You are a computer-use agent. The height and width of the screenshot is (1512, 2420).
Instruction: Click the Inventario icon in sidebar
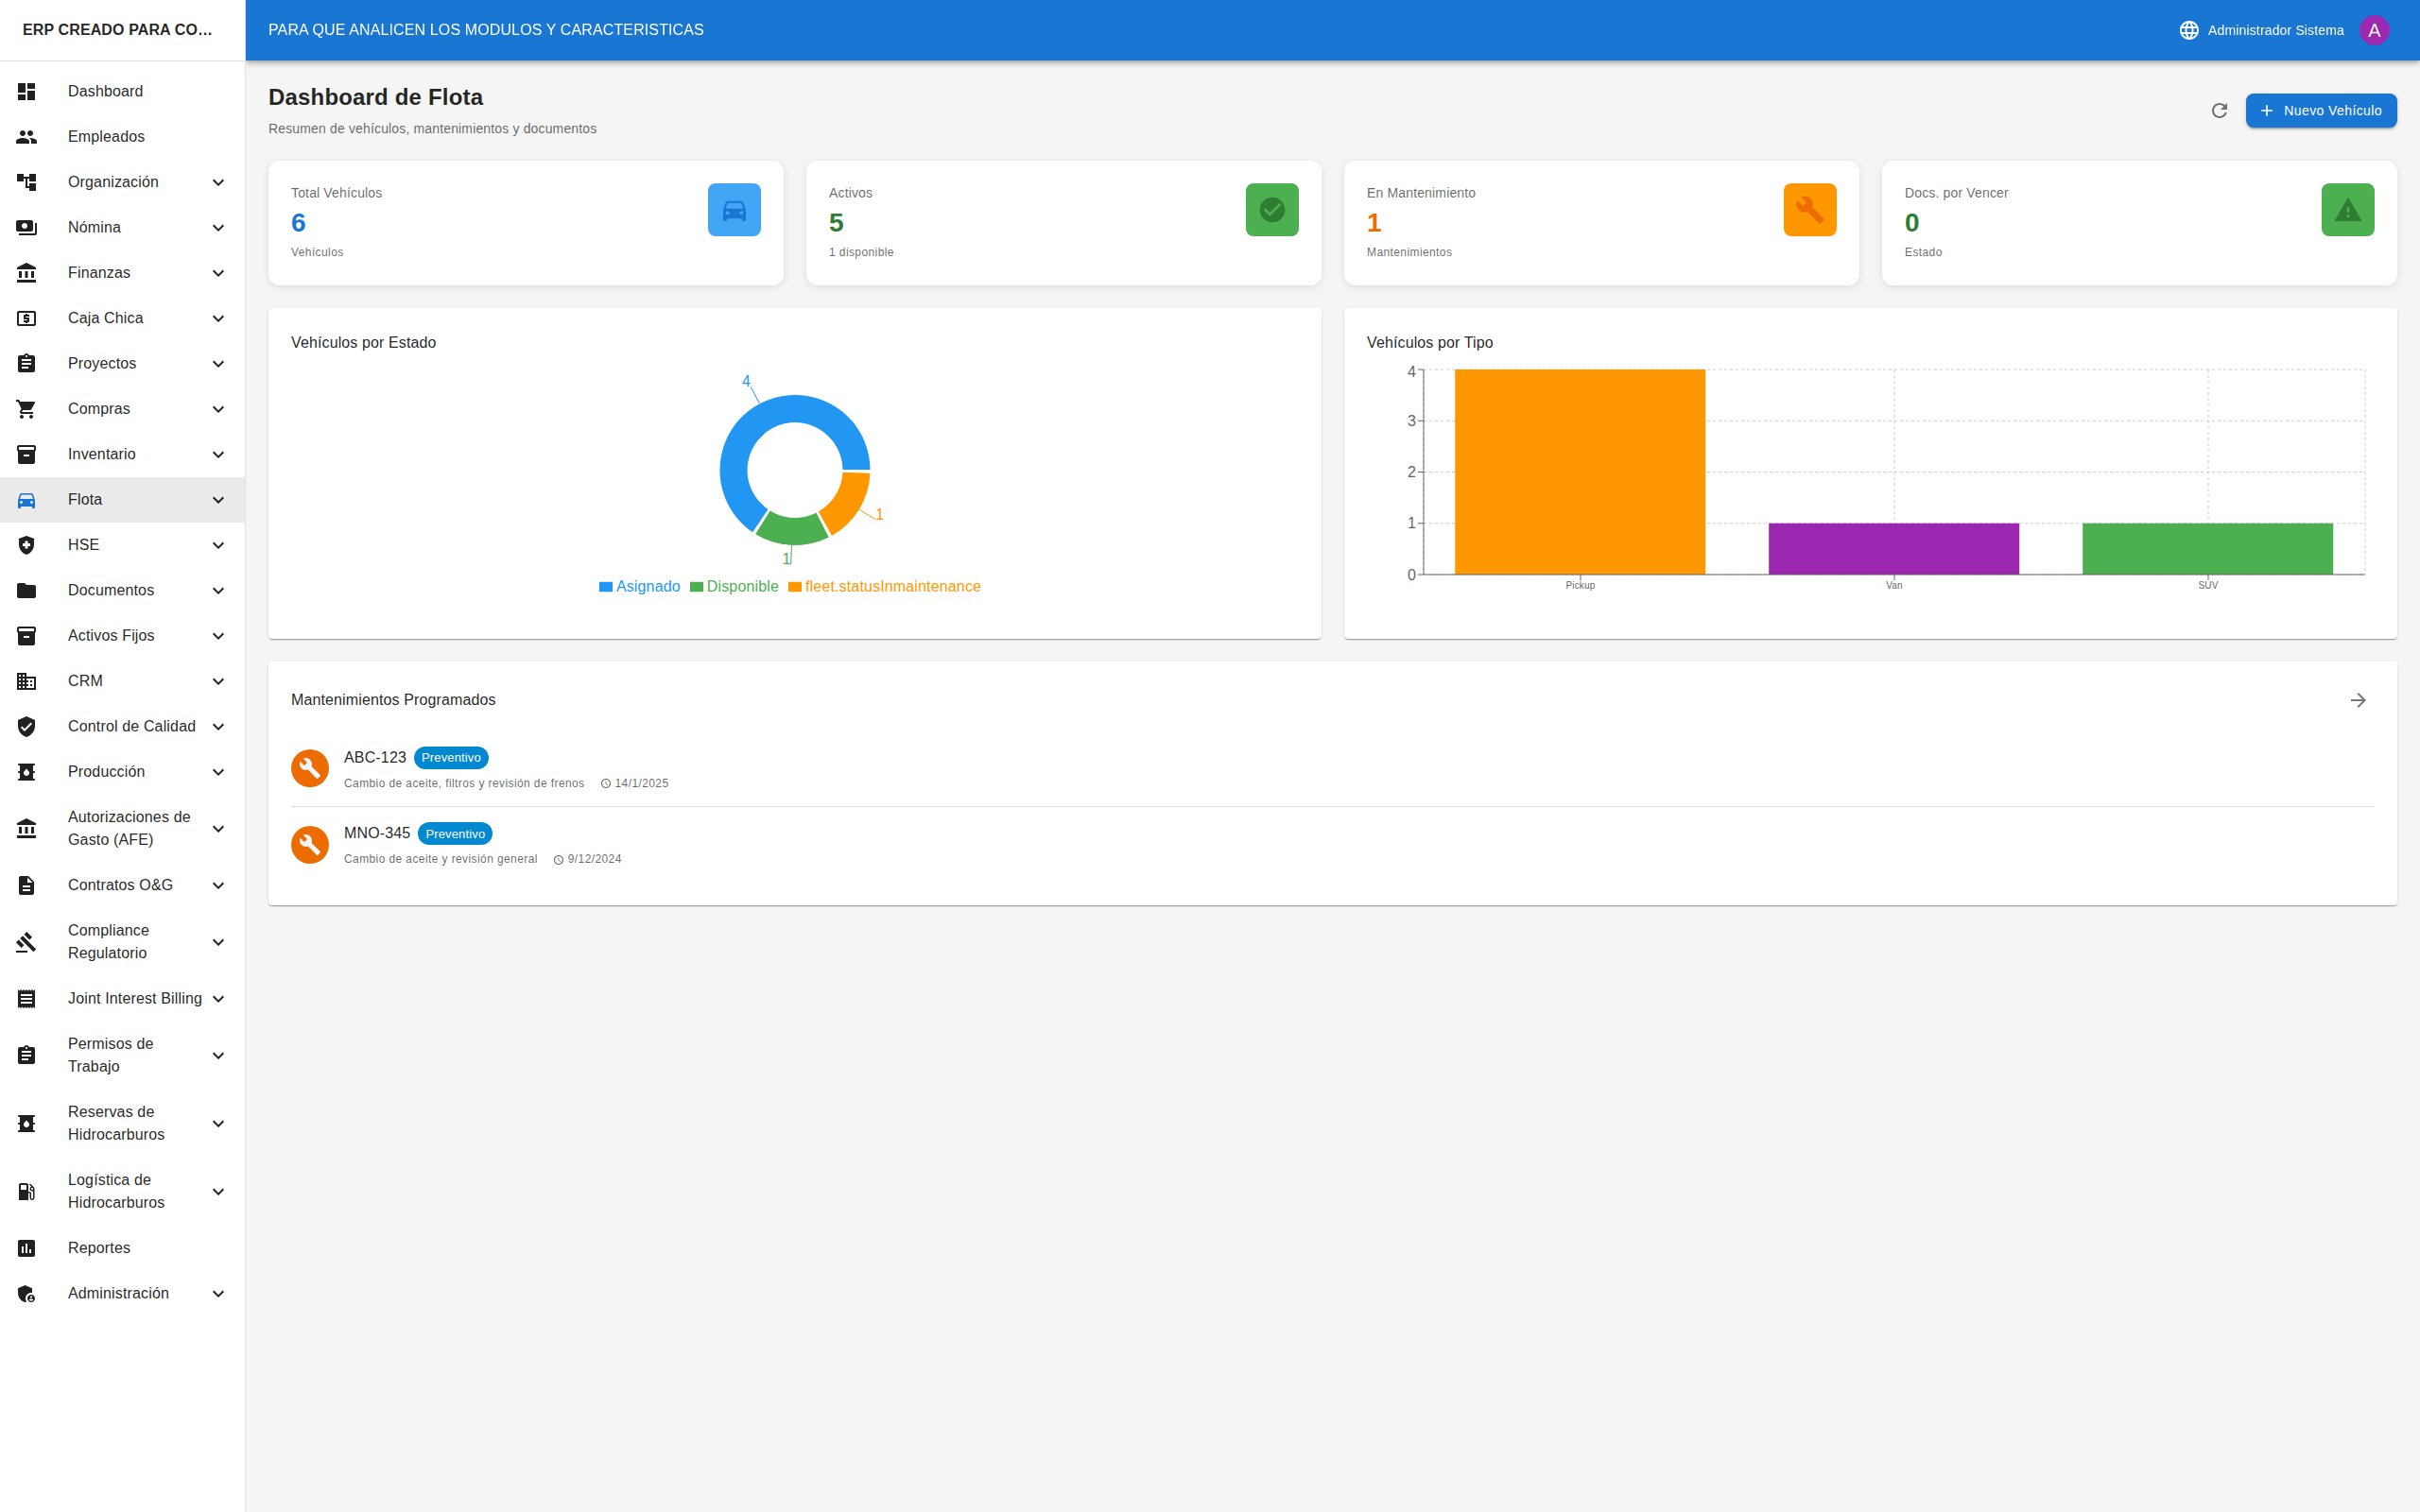pyautogui.click(x=26, y=454)
